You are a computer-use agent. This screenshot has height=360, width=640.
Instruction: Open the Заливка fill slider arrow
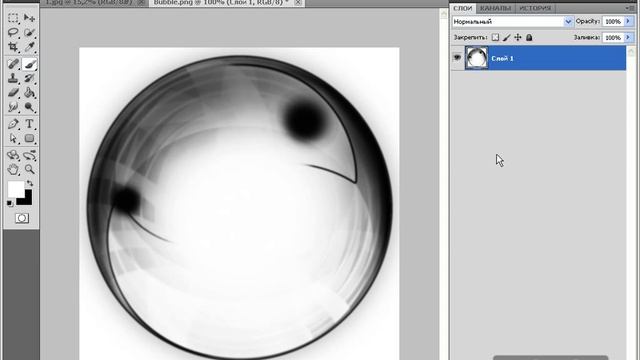pyautogui.click(x=628, y=38)
